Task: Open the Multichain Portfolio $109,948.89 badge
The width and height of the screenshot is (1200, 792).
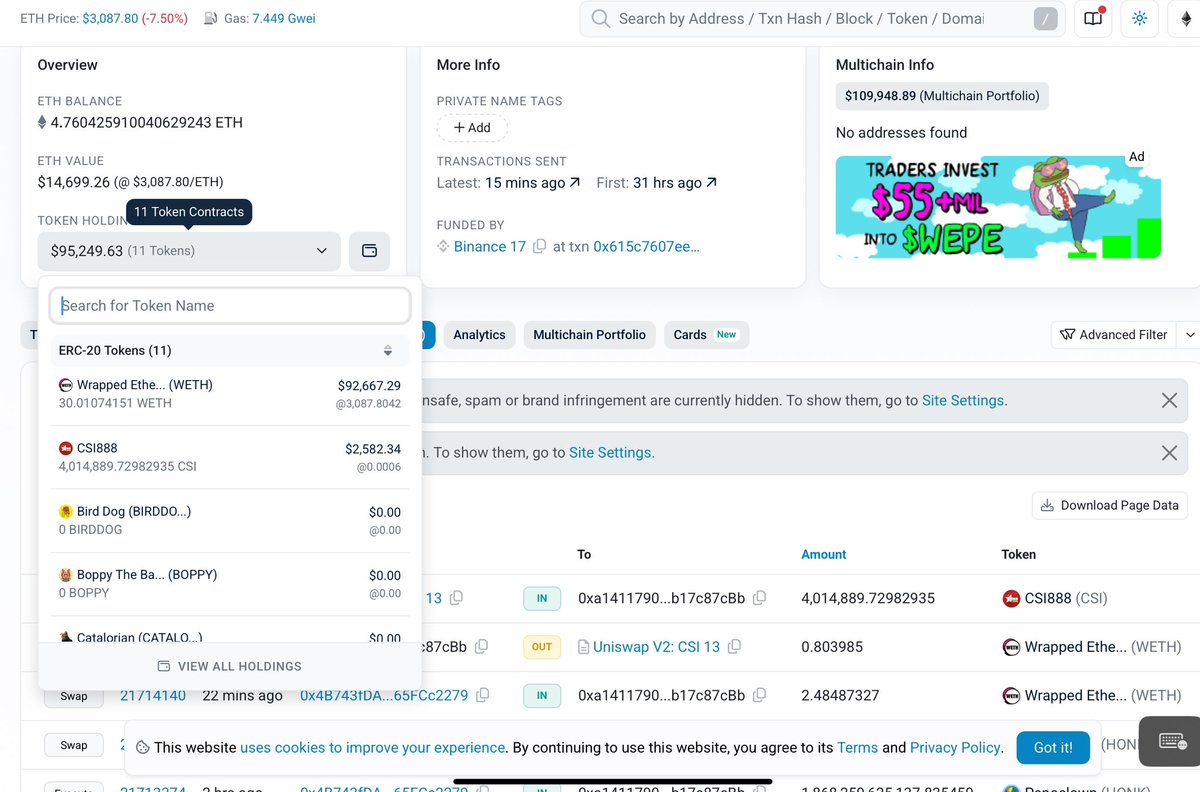Action: pos(942,96)
